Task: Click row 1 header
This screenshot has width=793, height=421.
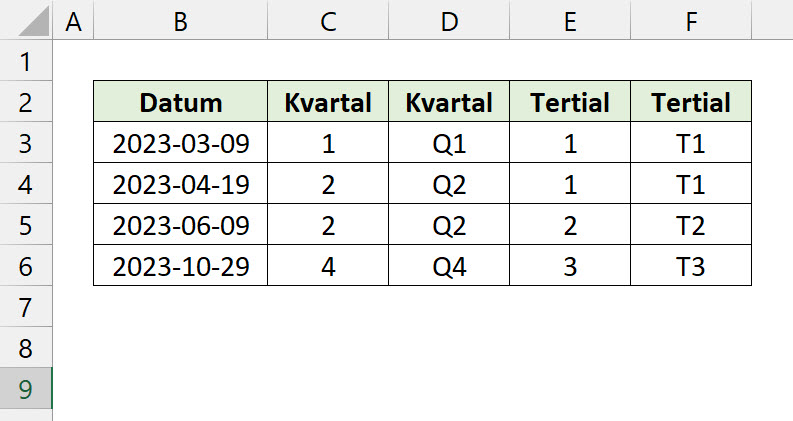Action: pos(26,62)
